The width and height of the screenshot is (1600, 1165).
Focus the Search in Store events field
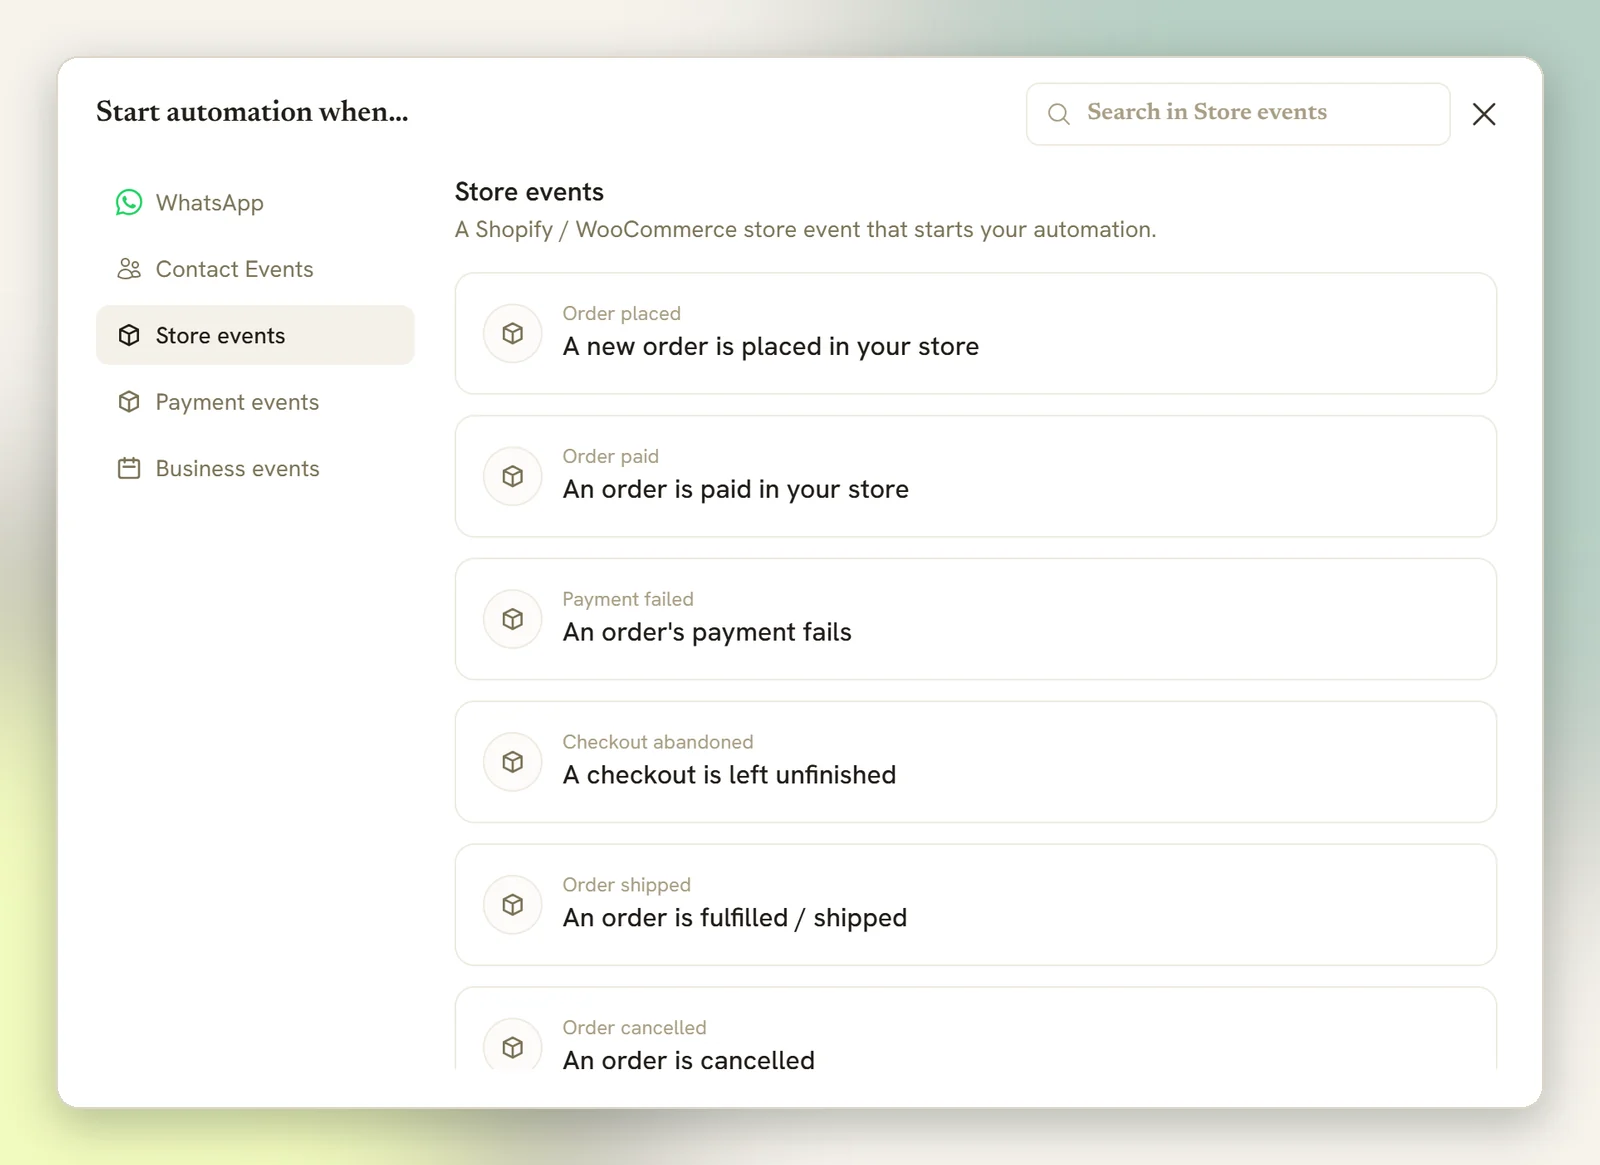click(x=1238, y=114)
